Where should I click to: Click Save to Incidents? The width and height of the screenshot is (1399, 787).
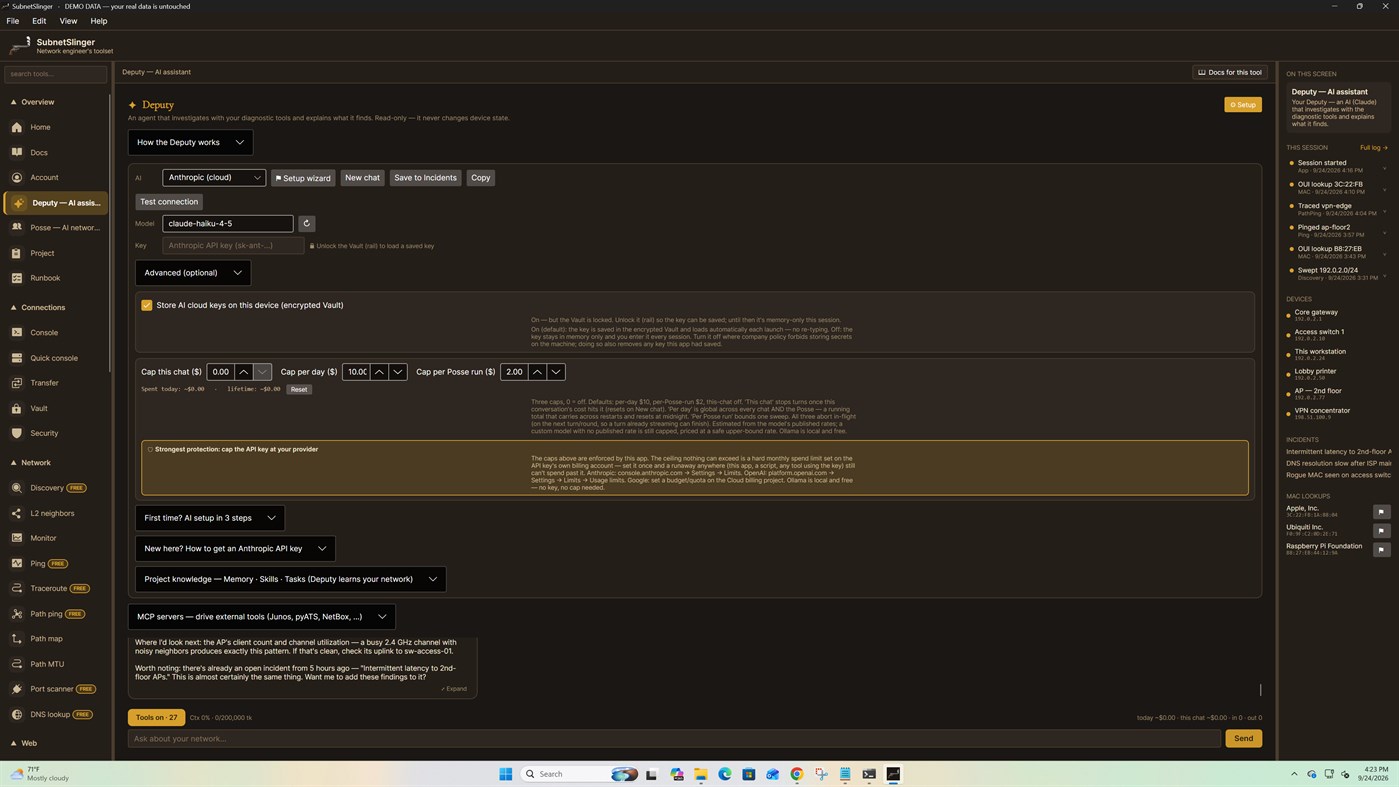click(425, 178)
